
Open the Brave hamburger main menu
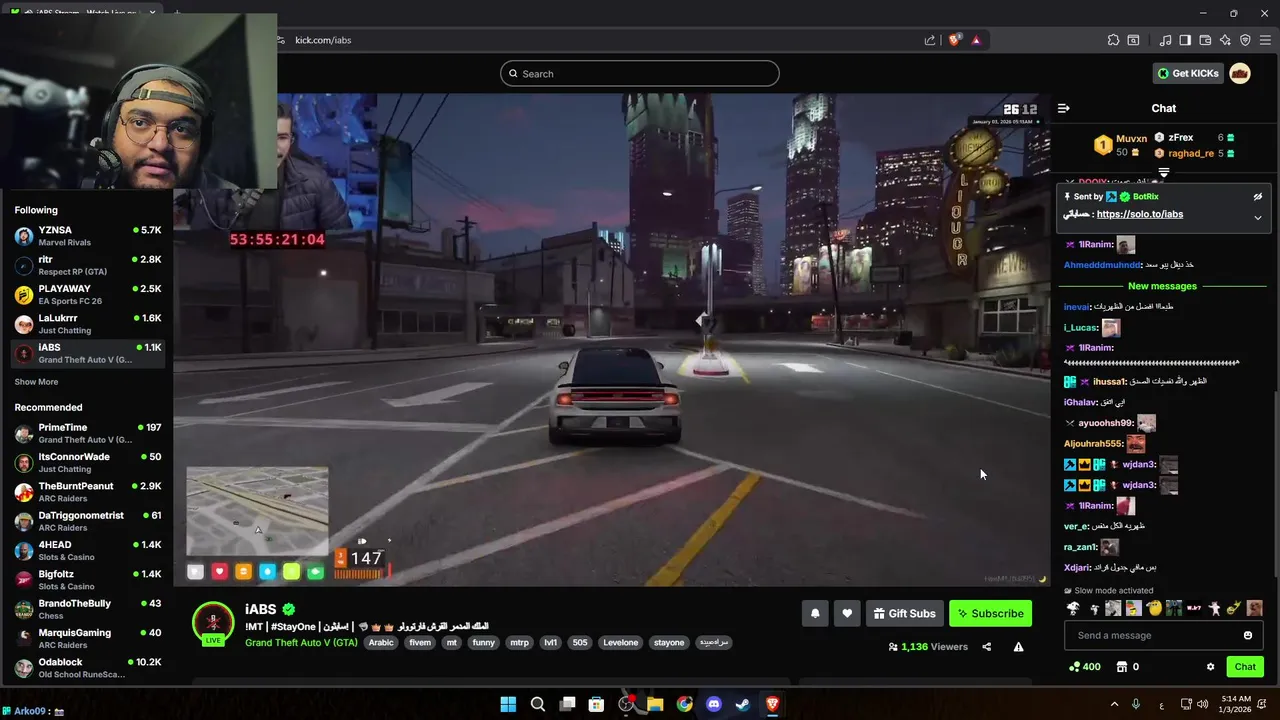pyautogui.click(x=1265, y=40)
